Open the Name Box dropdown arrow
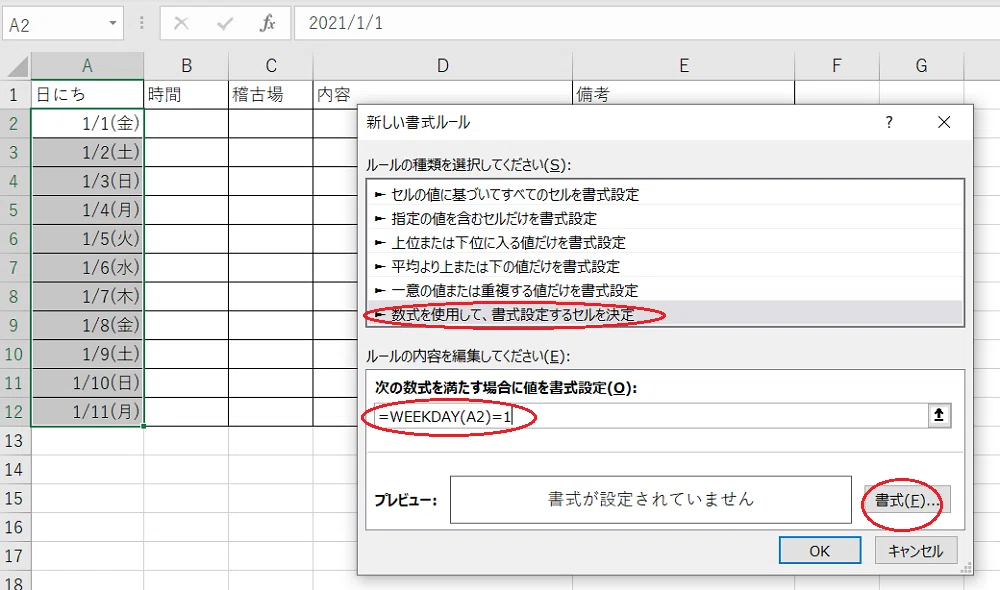Viewport: 1000px width, 590px height. 113,24
